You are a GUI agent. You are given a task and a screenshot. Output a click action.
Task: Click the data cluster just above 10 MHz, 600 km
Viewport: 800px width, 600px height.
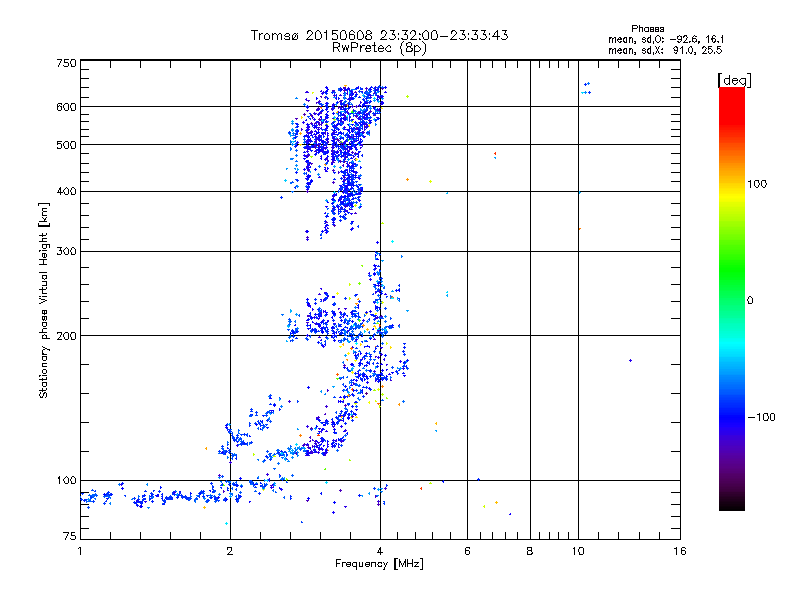pos(586,88)
